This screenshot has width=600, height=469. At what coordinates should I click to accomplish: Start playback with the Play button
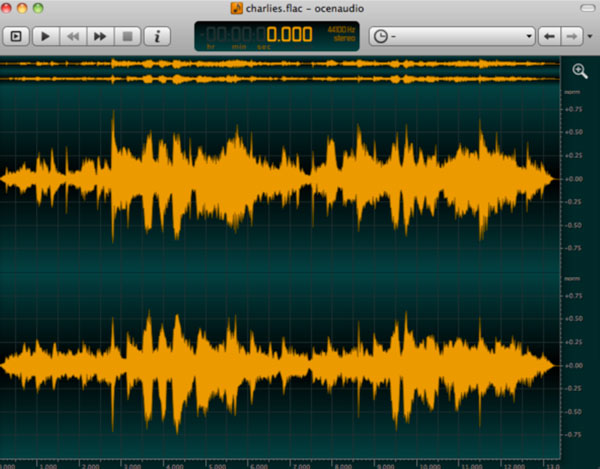46,36
